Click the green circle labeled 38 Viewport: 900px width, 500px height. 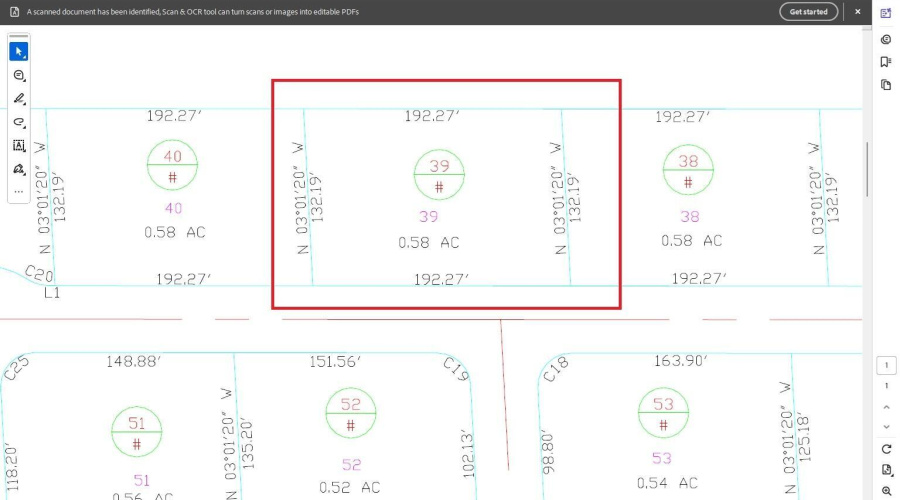pyautogui.click(x=688, y=170)
